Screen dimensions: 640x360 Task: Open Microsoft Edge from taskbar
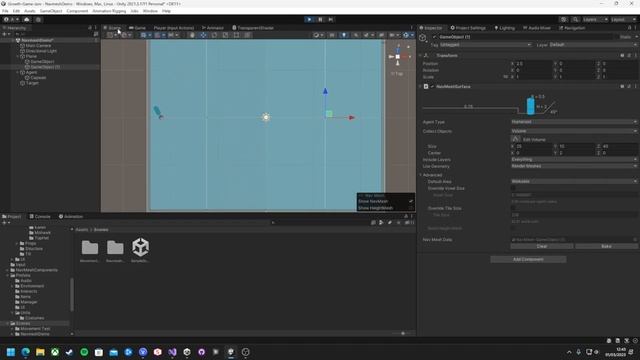pos(25,352)
